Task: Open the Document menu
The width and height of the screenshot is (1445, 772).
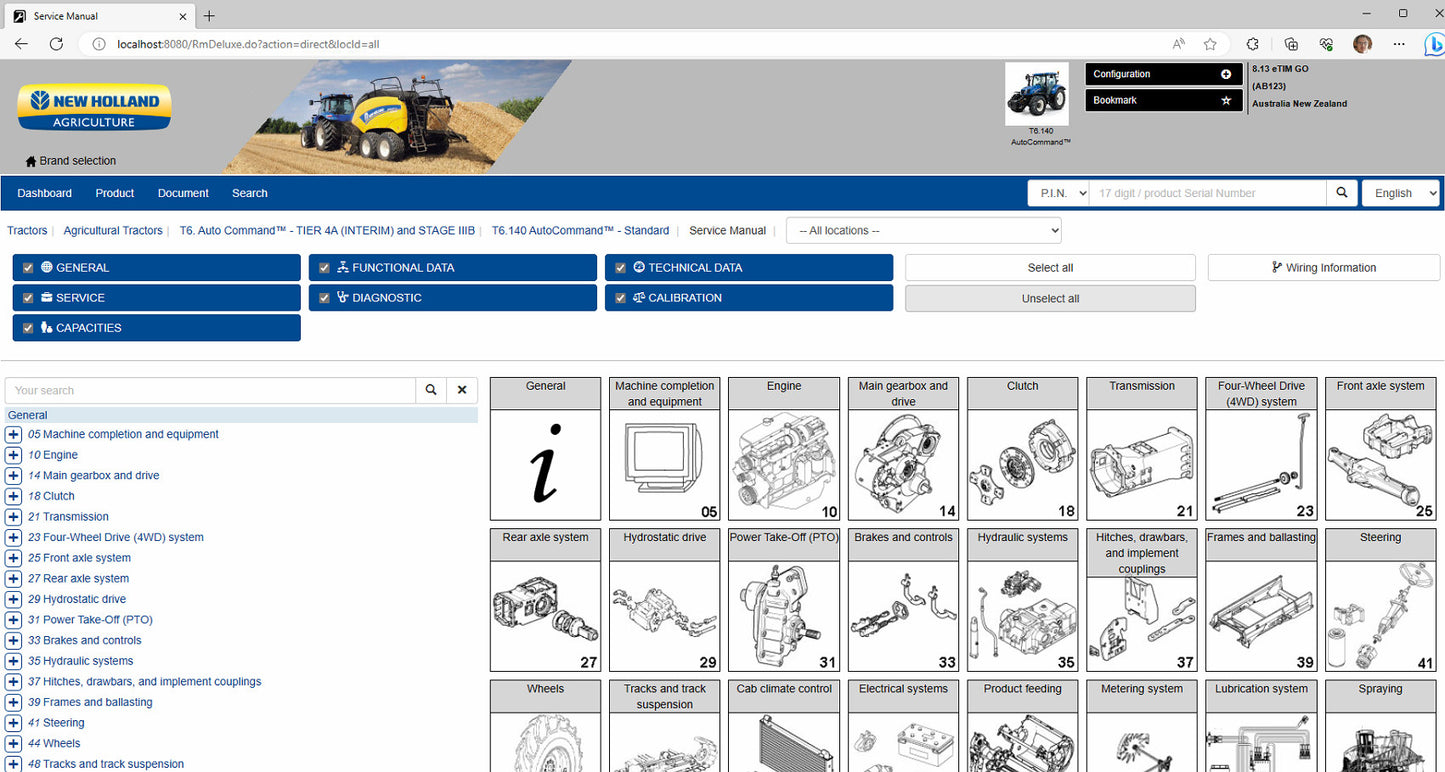Action: (x=182, y=192)
